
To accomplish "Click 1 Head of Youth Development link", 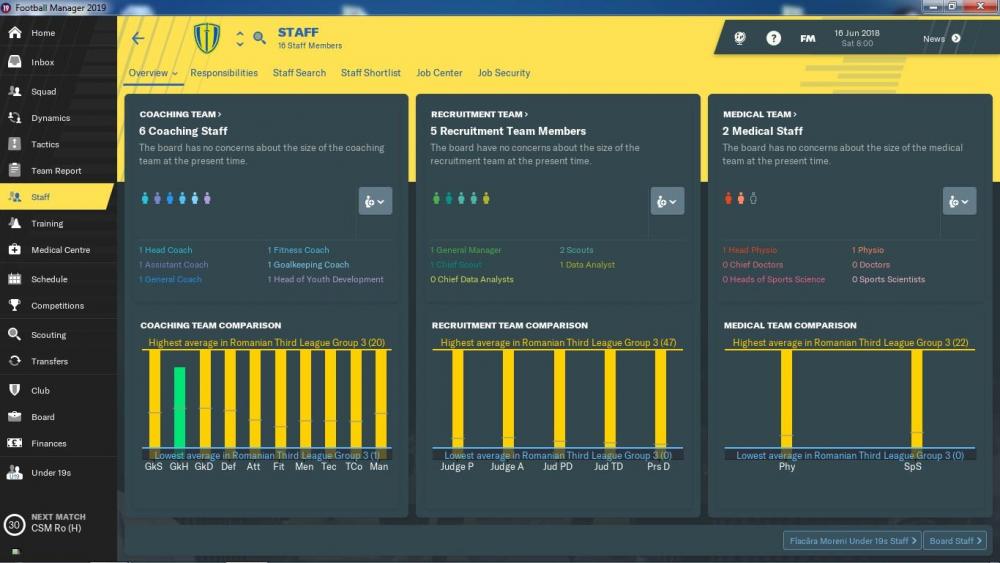I will (x=325, y=279).
